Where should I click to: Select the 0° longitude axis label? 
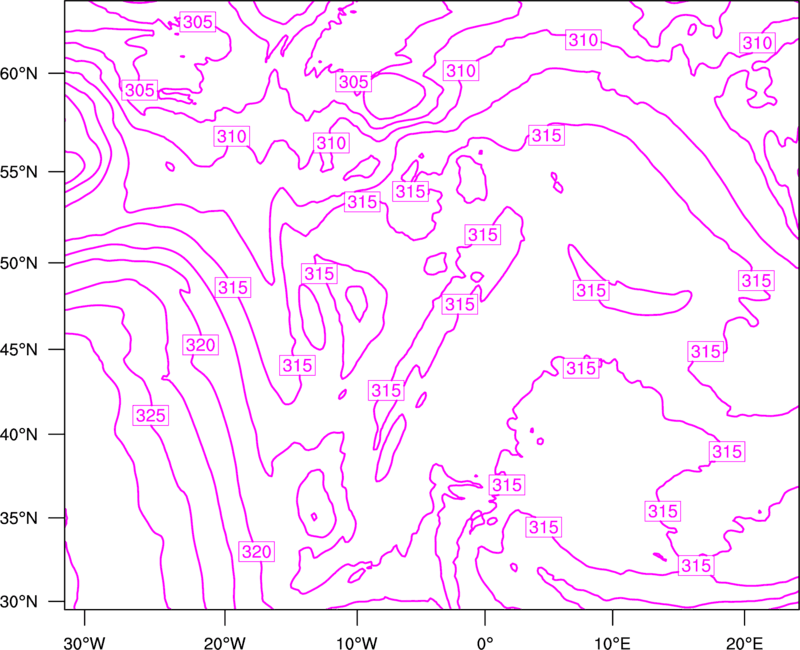(x=485, y=642)
